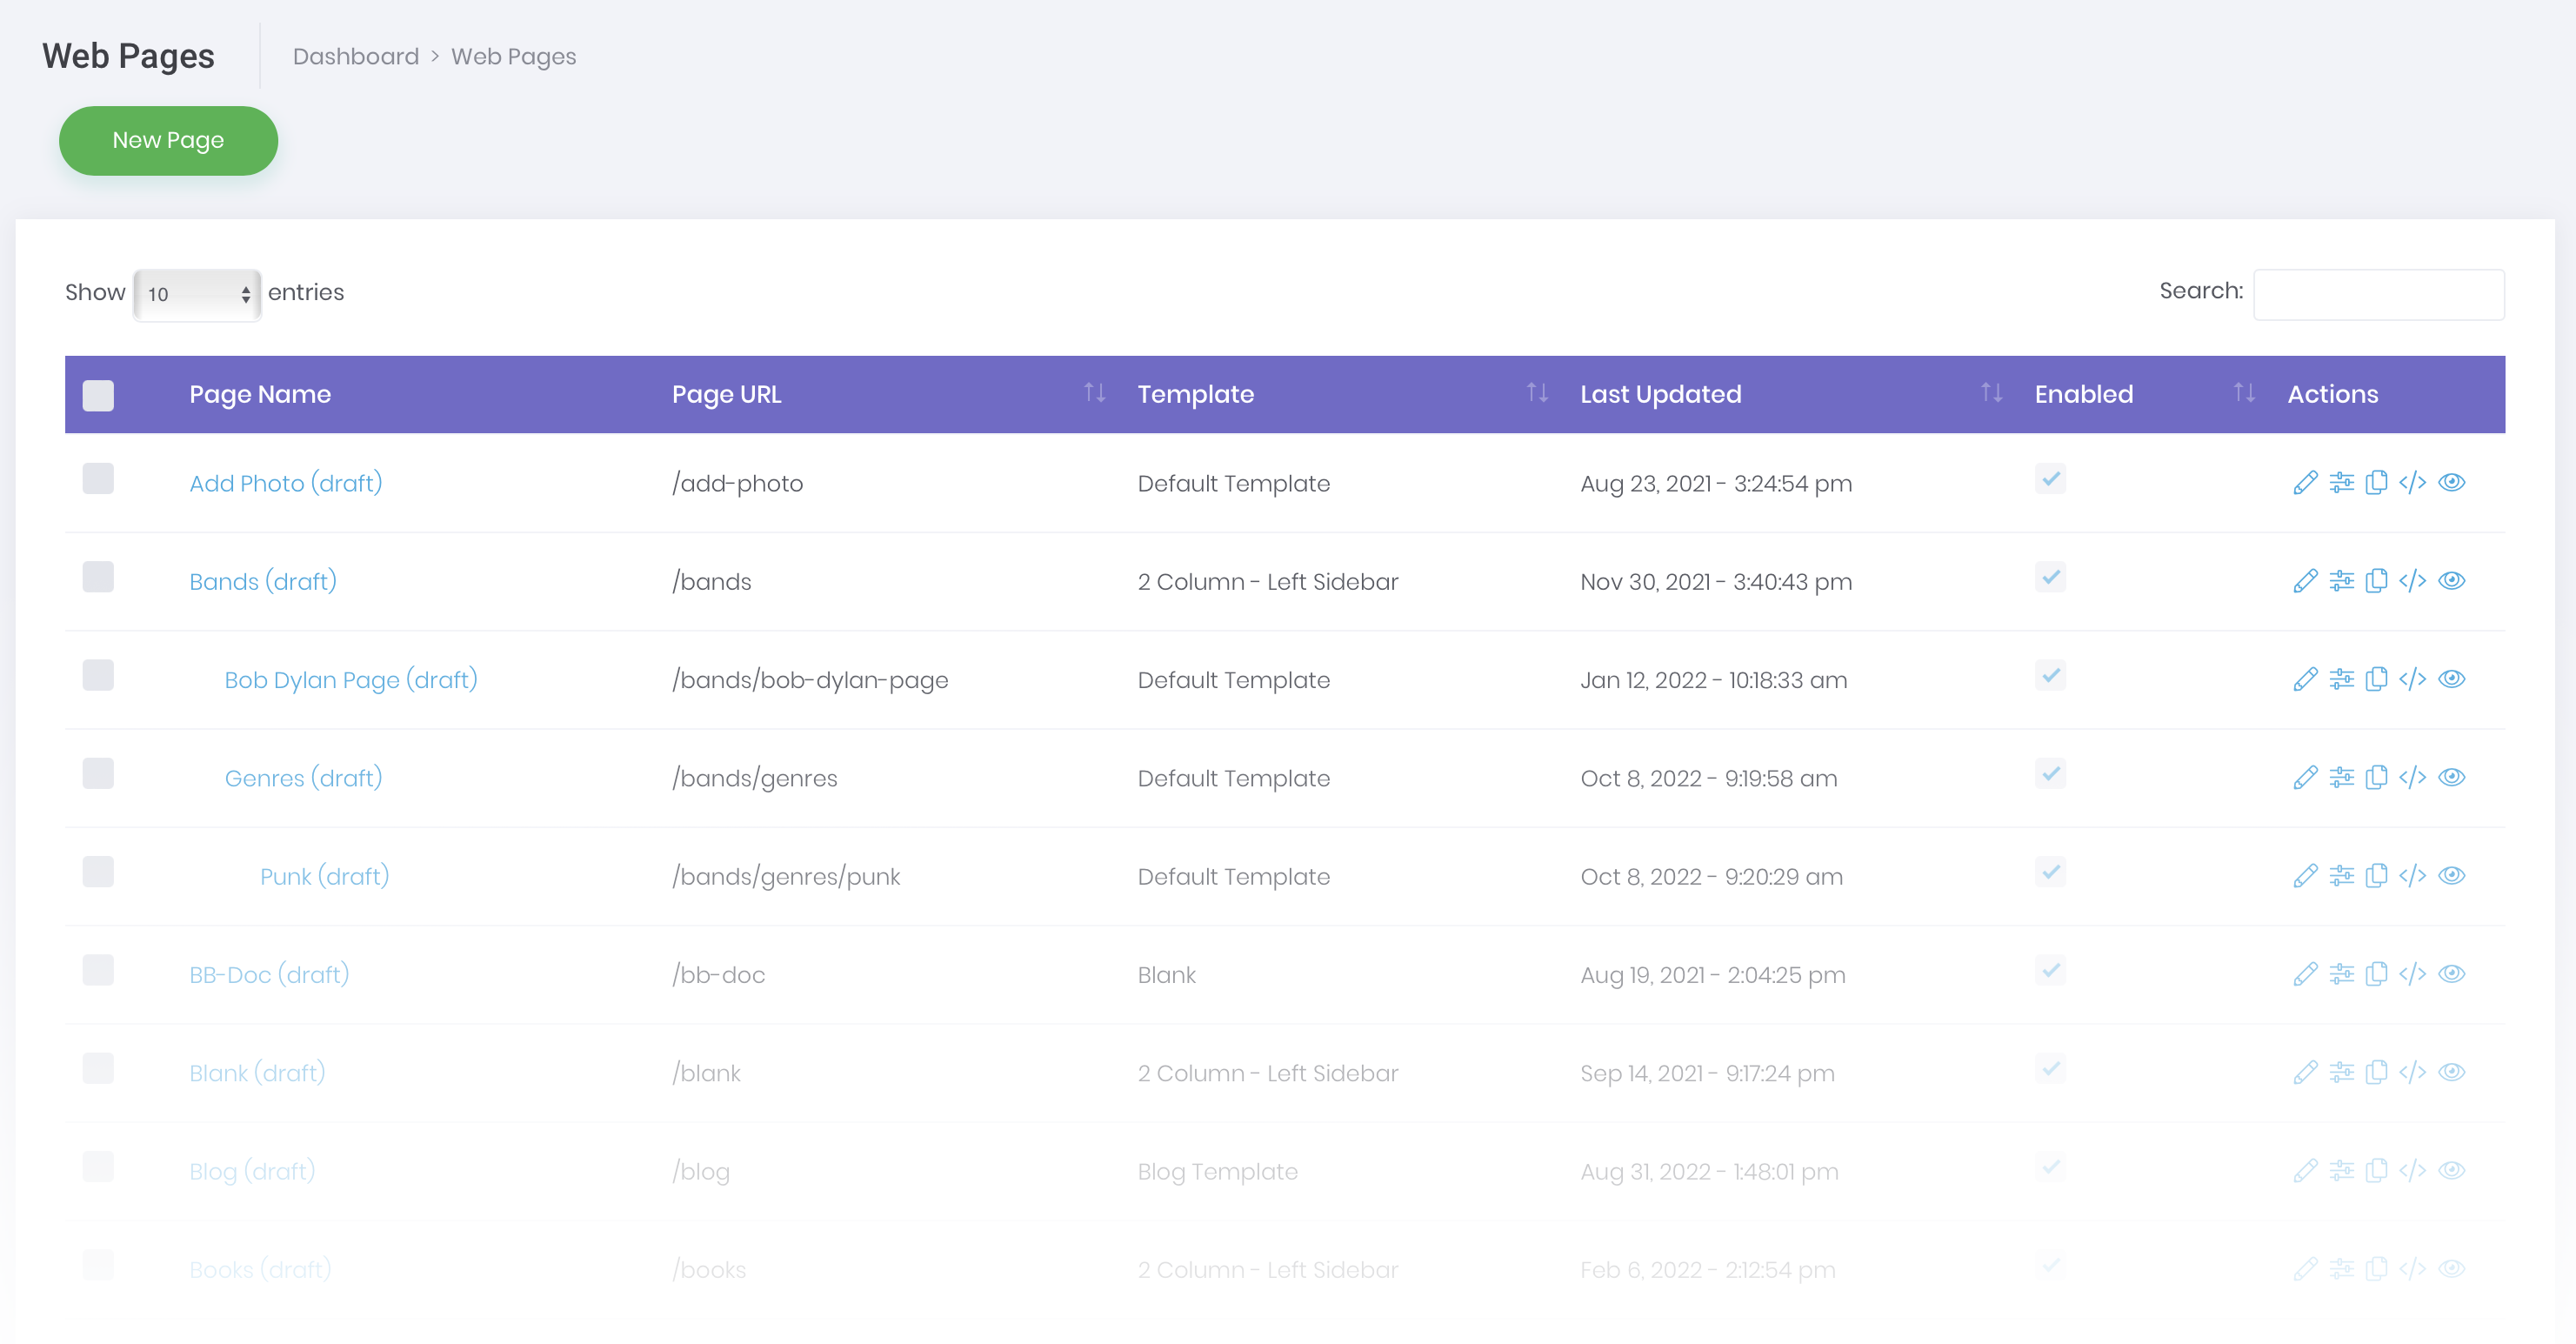The height and width of the screenshot is (1344, 2576).
Task: Edit Genres page via pencil icon
Action: [x=2305, y=777]
